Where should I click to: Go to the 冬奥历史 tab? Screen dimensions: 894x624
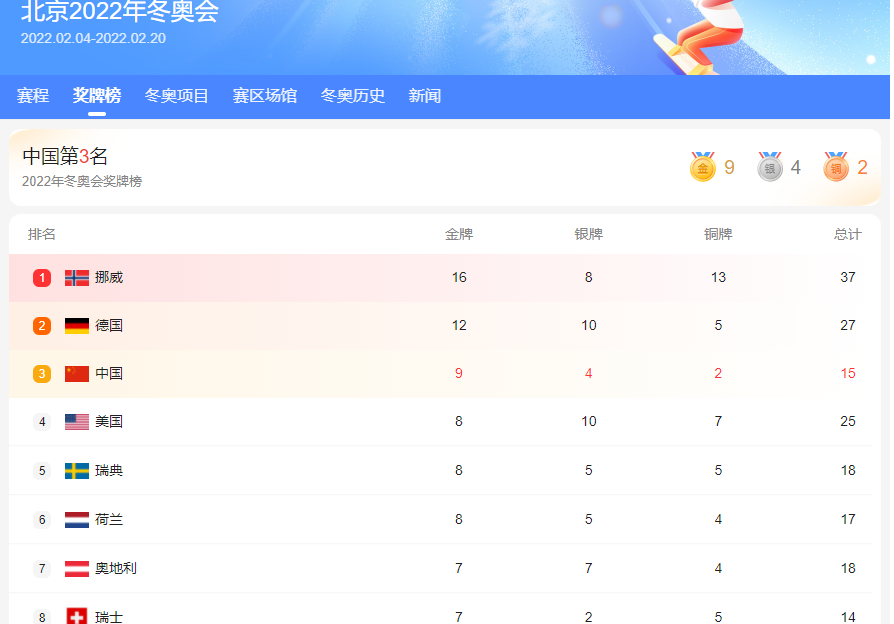pyautogui.click(x=352, y=95)
